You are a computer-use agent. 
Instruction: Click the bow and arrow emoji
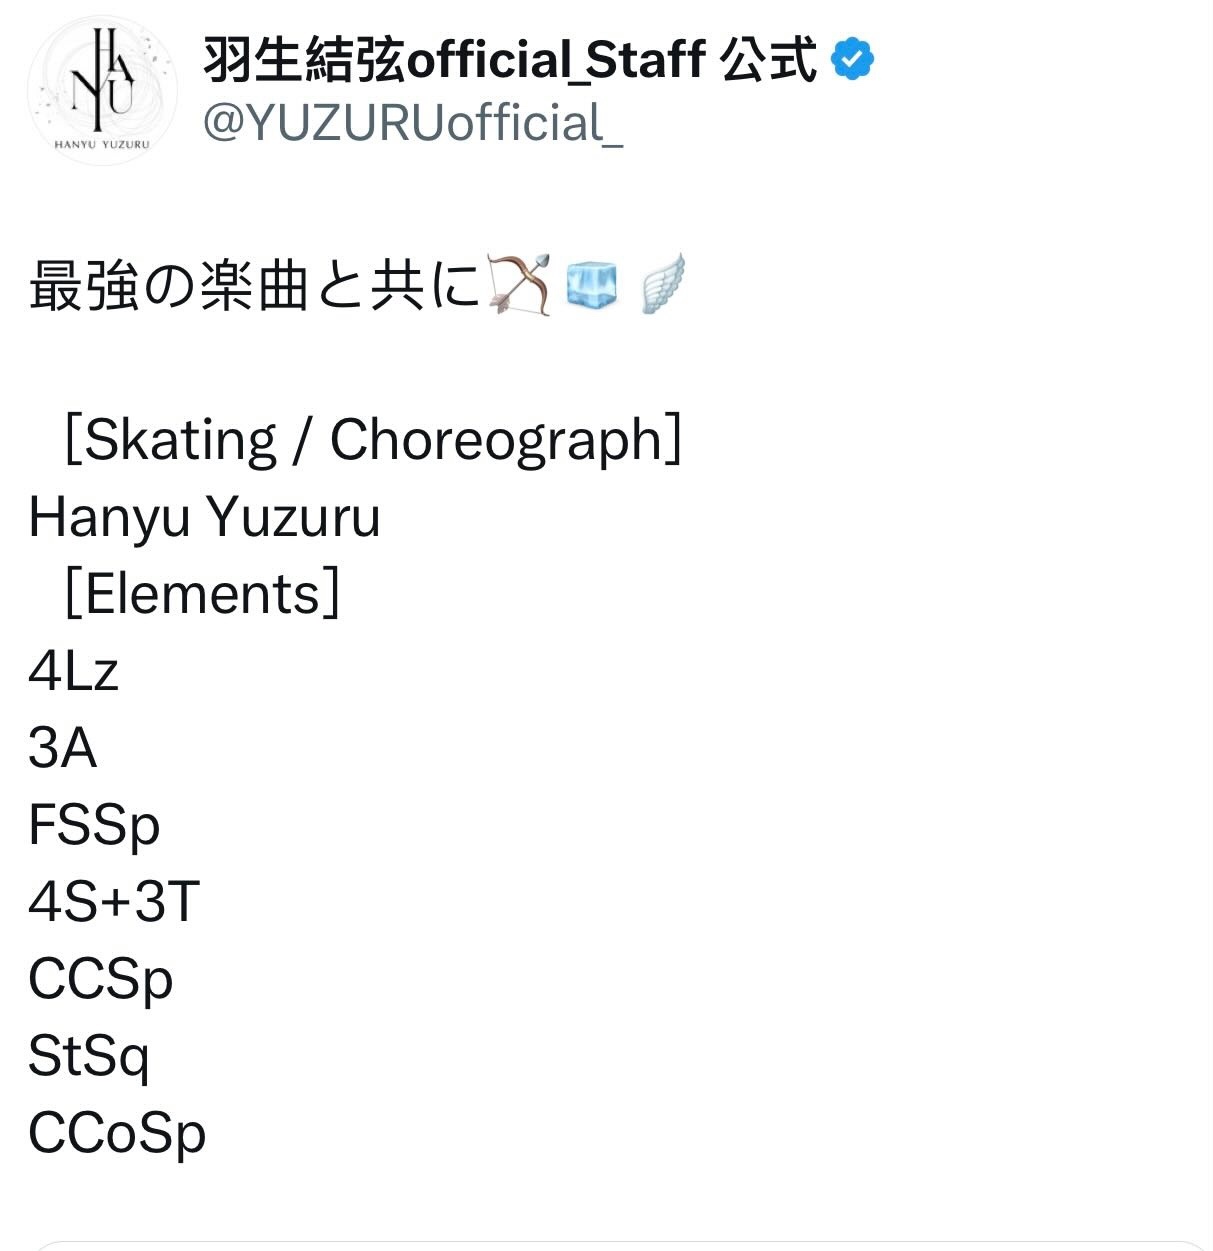[519, 284]
